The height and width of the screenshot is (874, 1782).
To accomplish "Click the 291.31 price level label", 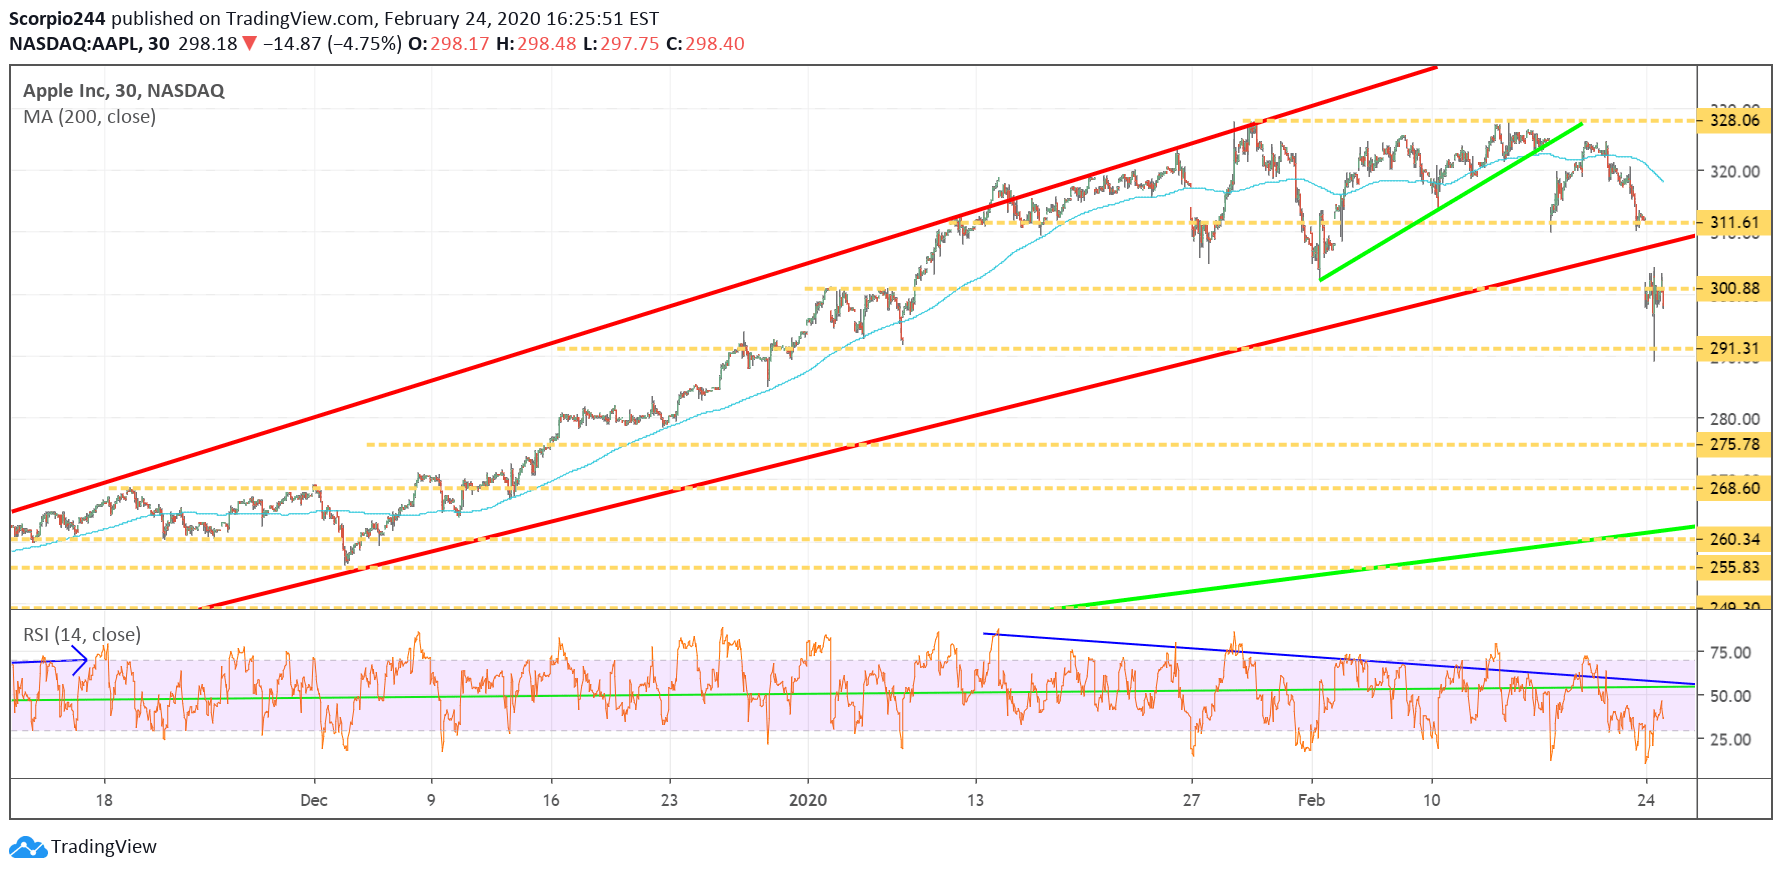I will click(1734, 349).
